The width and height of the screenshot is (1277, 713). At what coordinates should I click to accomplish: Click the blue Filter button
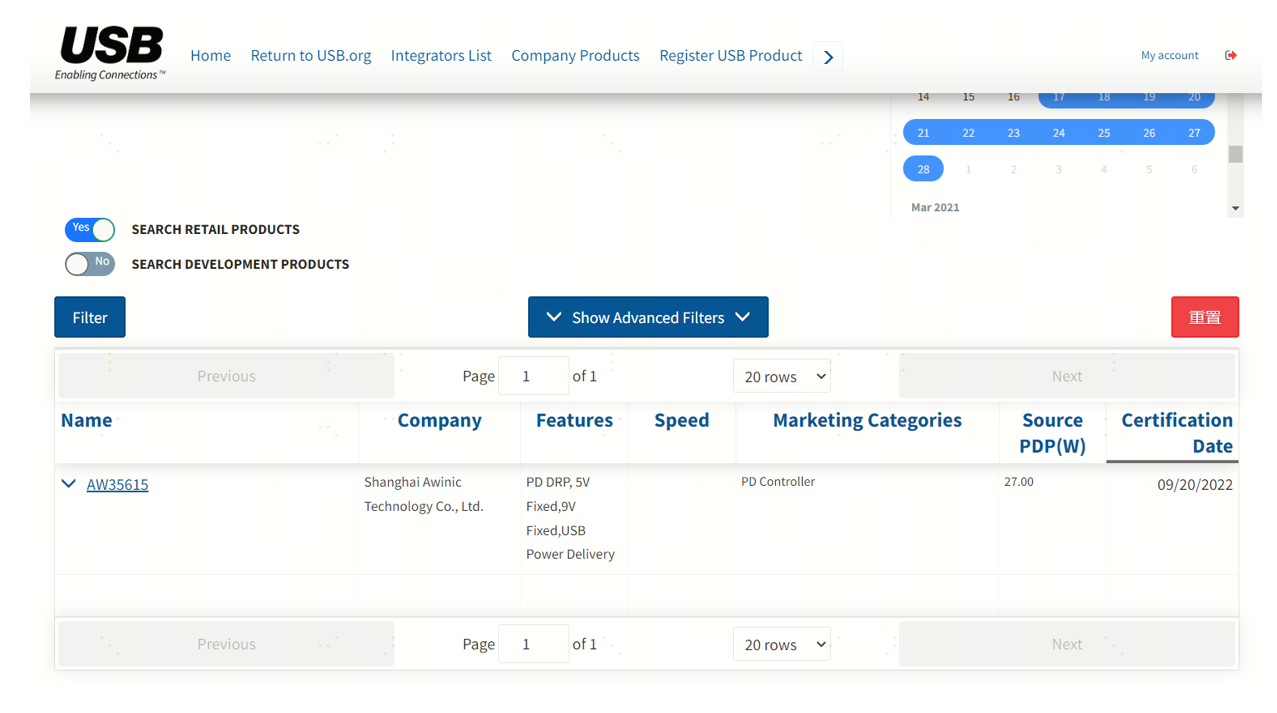coord(90,317)
